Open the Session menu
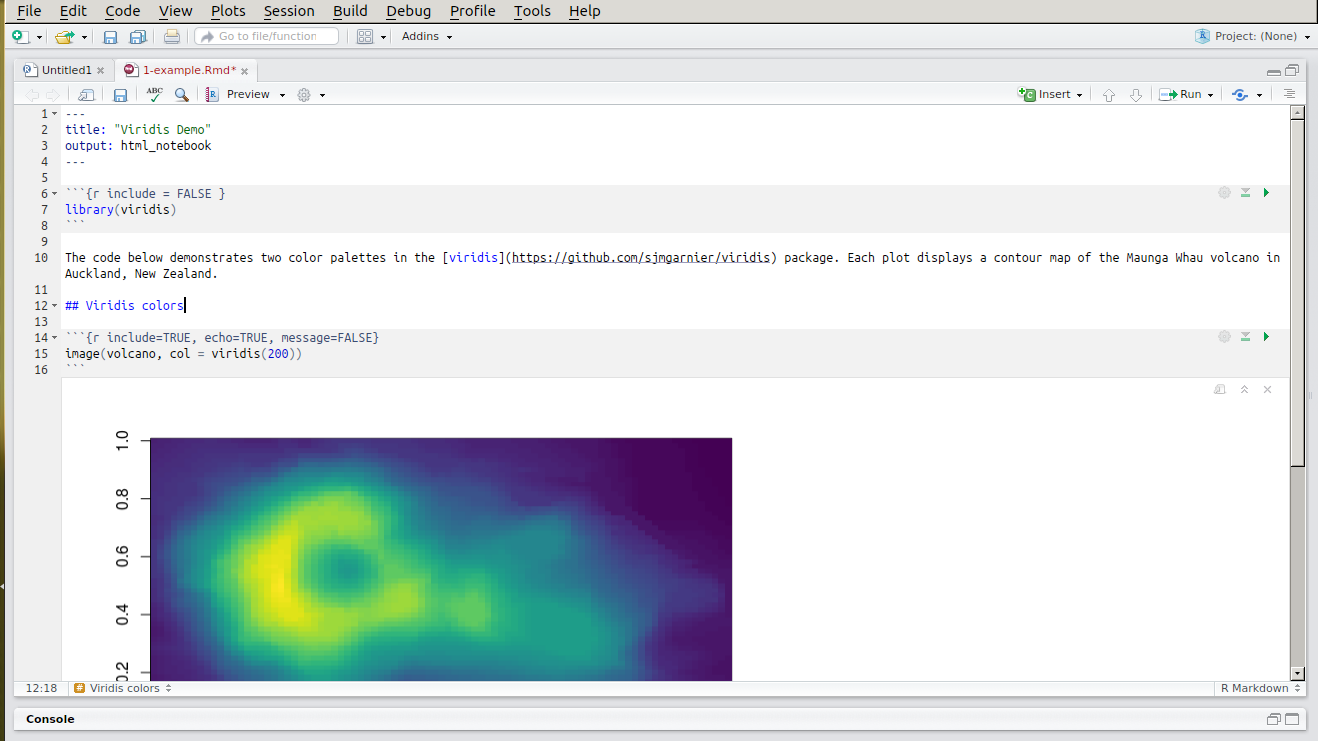 tap(289, 11)
